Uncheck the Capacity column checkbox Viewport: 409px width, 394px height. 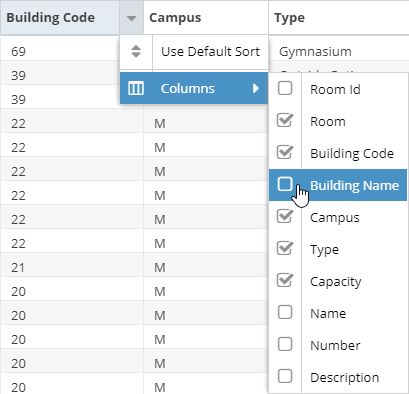285,280
